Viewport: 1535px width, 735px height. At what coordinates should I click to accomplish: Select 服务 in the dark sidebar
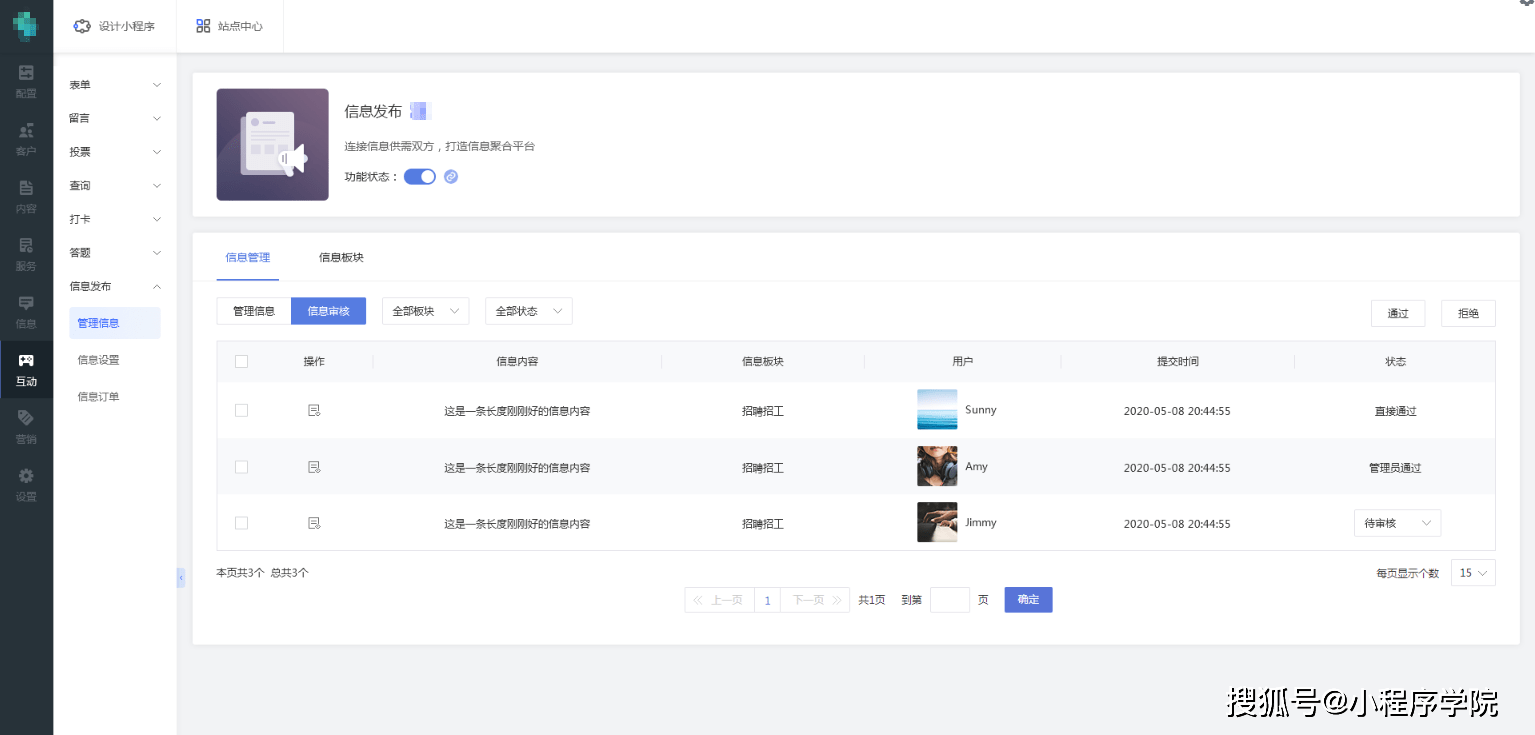[26, 254]
